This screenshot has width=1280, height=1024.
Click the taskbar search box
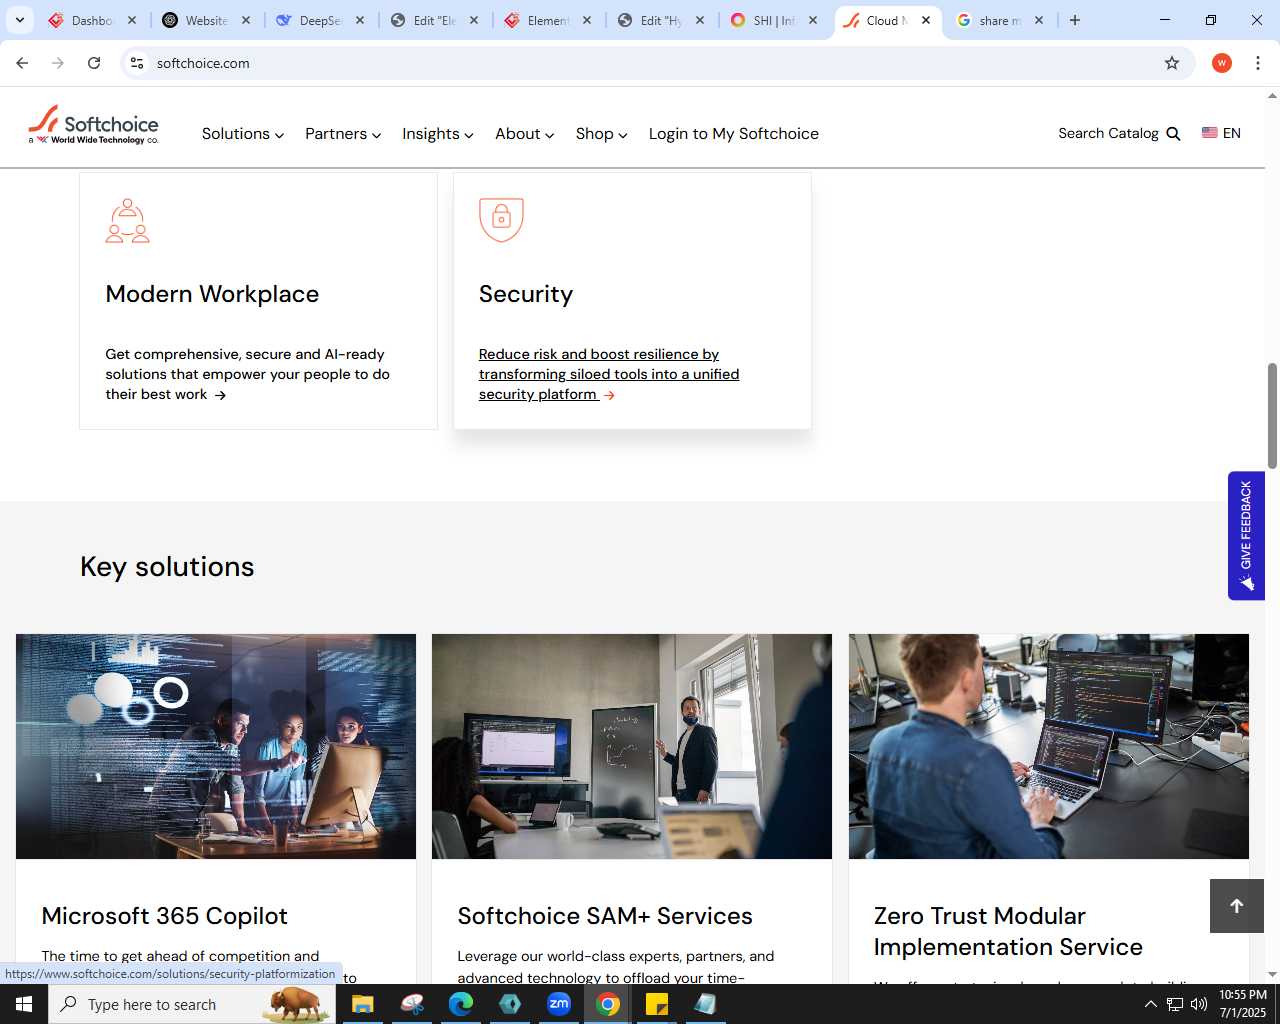click(x=192, y=1004)
